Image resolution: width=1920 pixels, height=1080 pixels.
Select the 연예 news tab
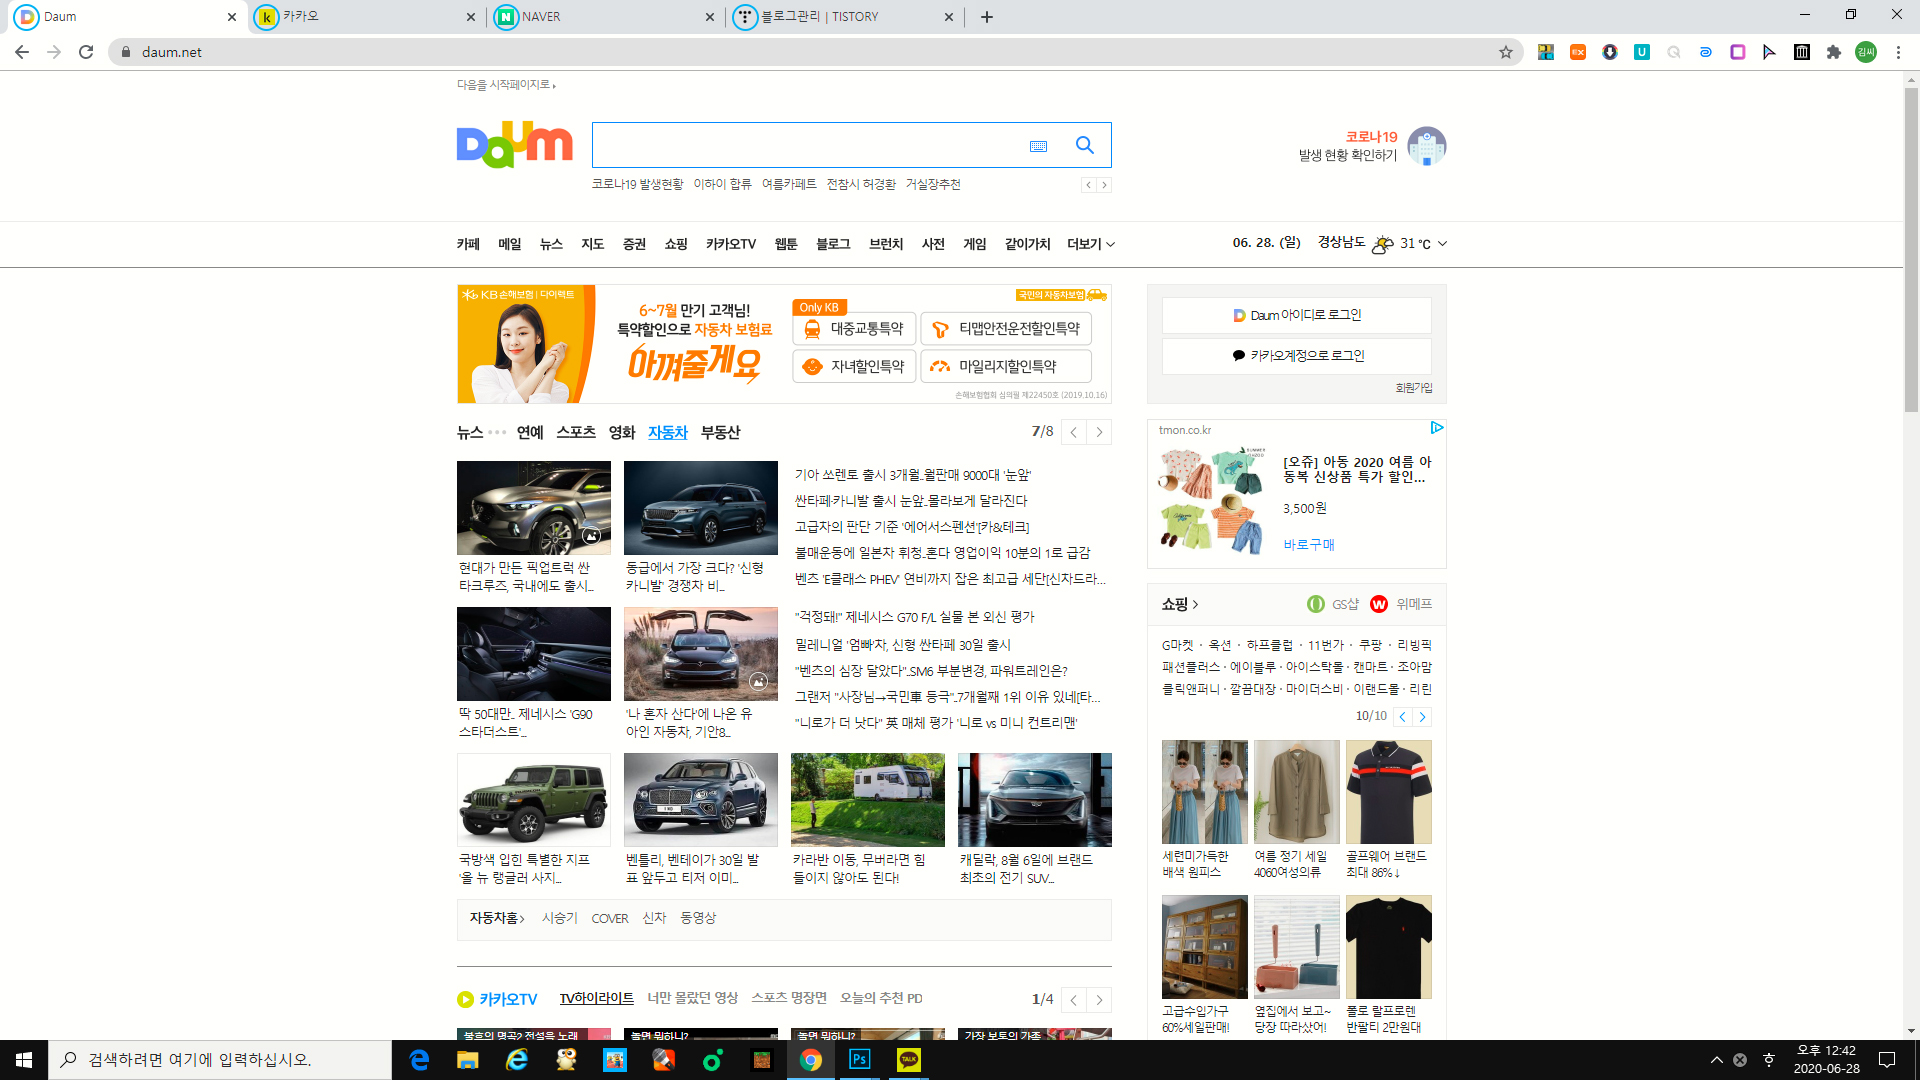click(x=530, y=433)
